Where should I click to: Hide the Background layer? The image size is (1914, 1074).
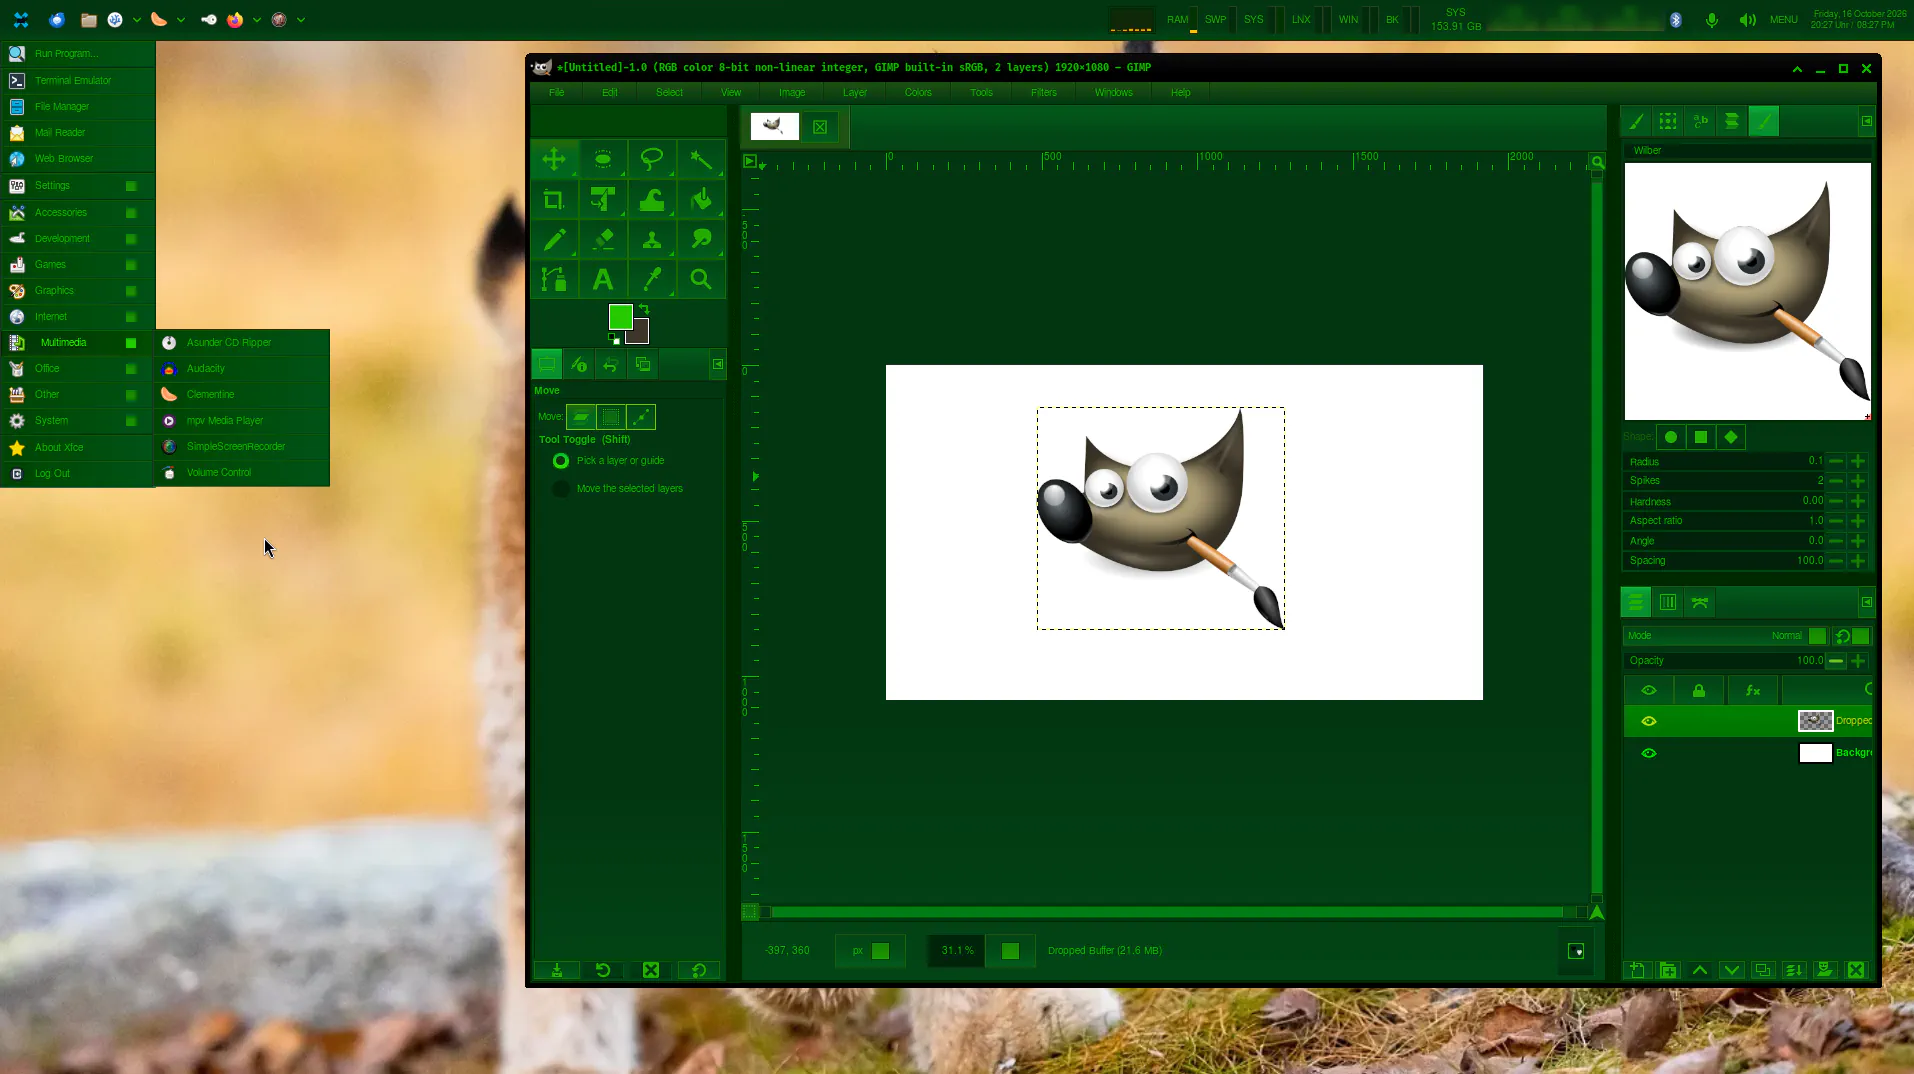(x=1649, y=753)
